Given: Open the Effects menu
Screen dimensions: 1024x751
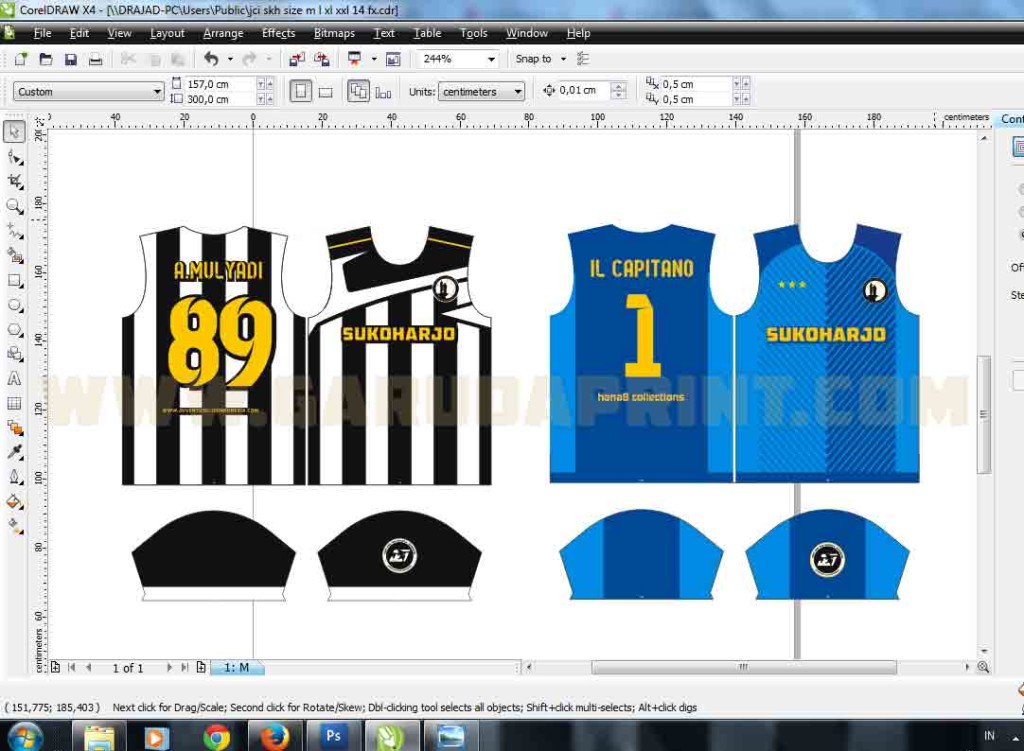Looking at the screenshot, I should 277,33.
